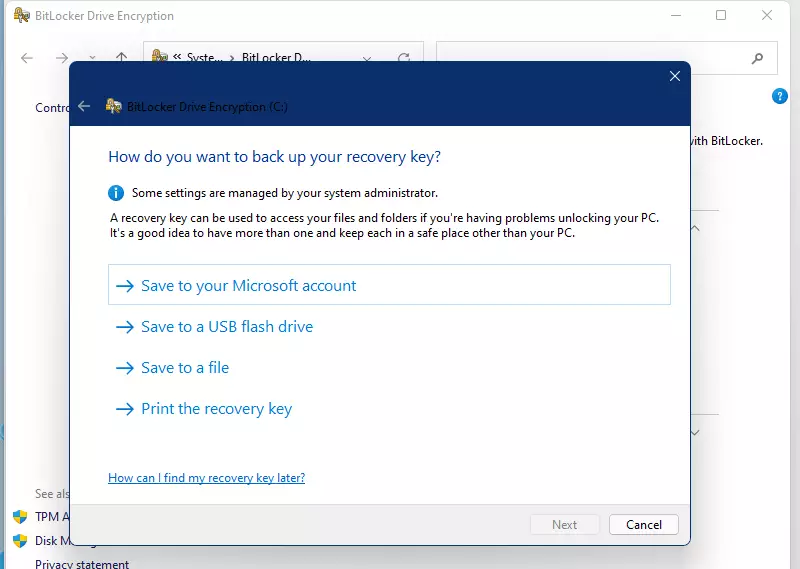Click the text Some settings are managed by your system administrator
Image resolution: width=800 pixels, height=569 pixels.
click(x=285, y=193)
